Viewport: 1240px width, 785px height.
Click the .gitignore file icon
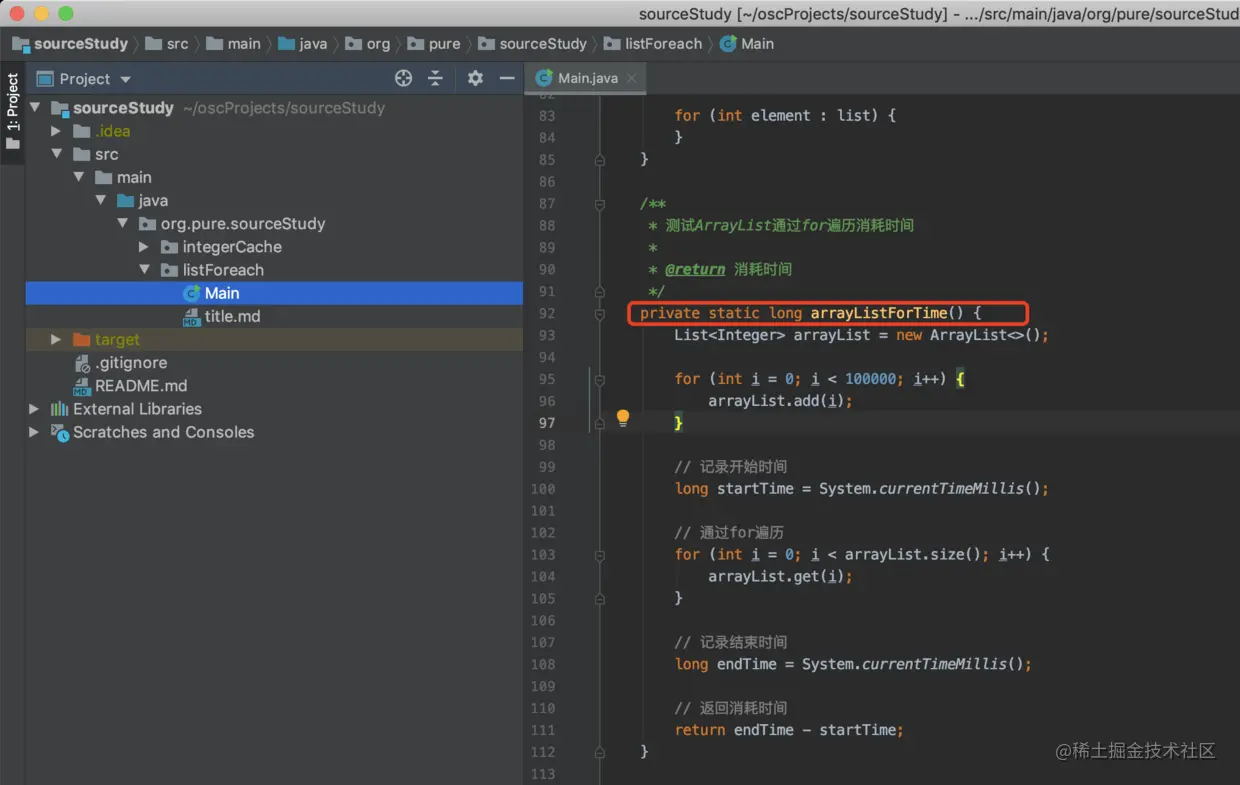83,363
